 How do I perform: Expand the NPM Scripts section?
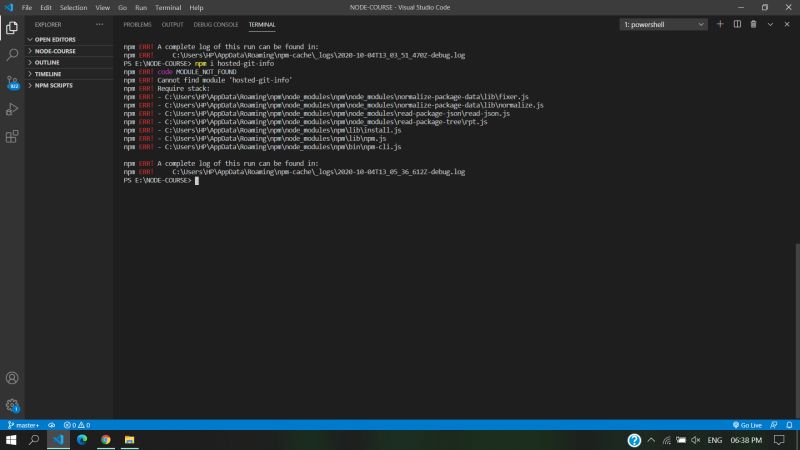(69, 85)
